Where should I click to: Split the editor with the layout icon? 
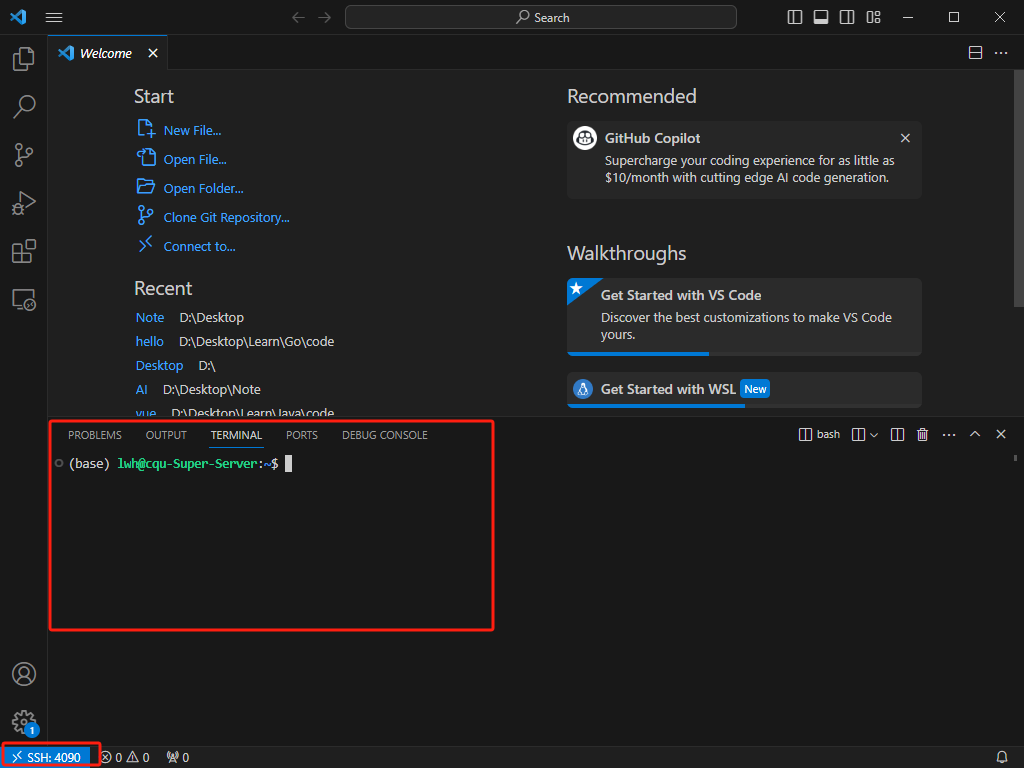(x=975, y=53)
